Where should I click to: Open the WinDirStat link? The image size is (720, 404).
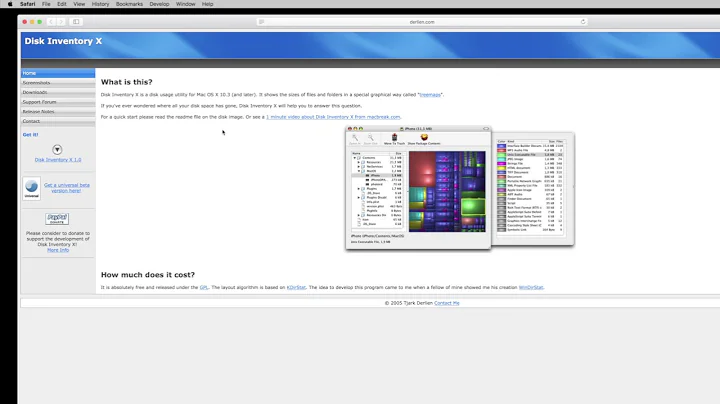[531, 287]
